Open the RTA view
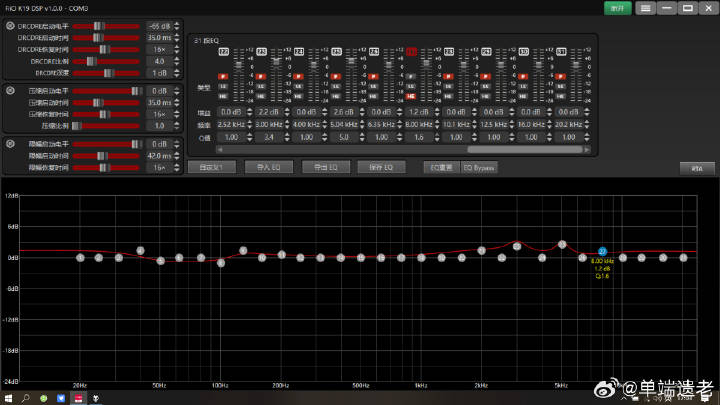 point(698,168)
